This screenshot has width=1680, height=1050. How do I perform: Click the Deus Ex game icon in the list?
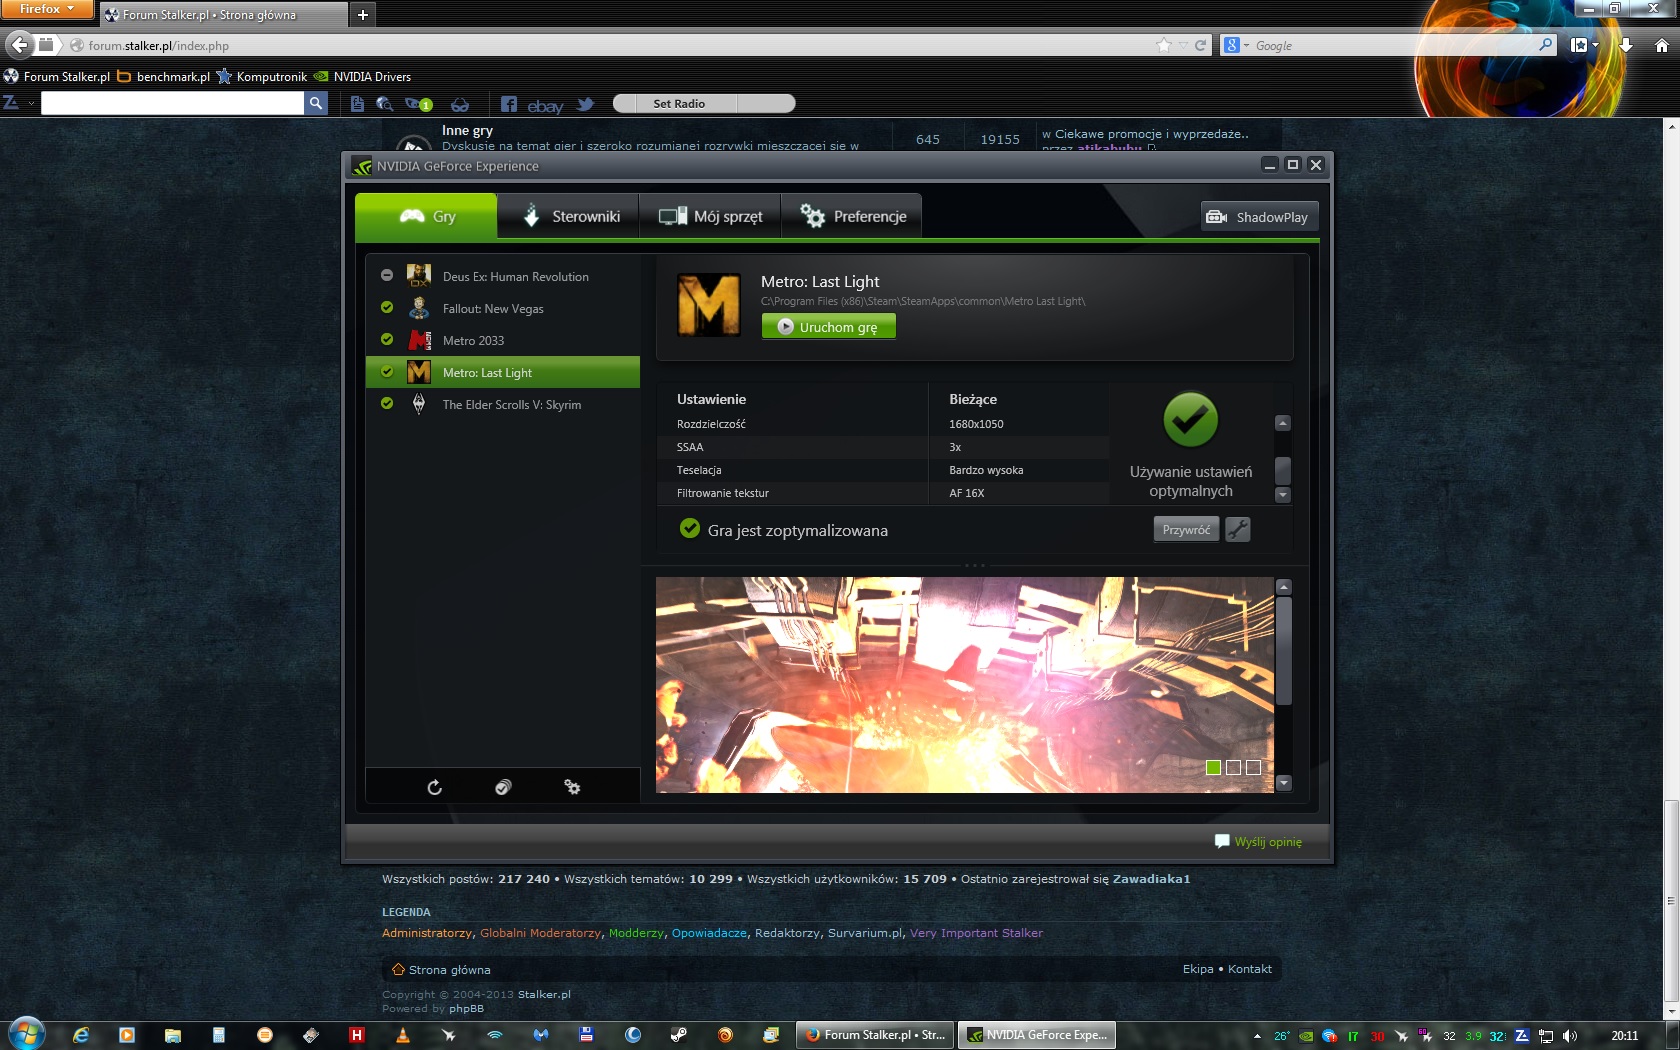pos(419,276)
